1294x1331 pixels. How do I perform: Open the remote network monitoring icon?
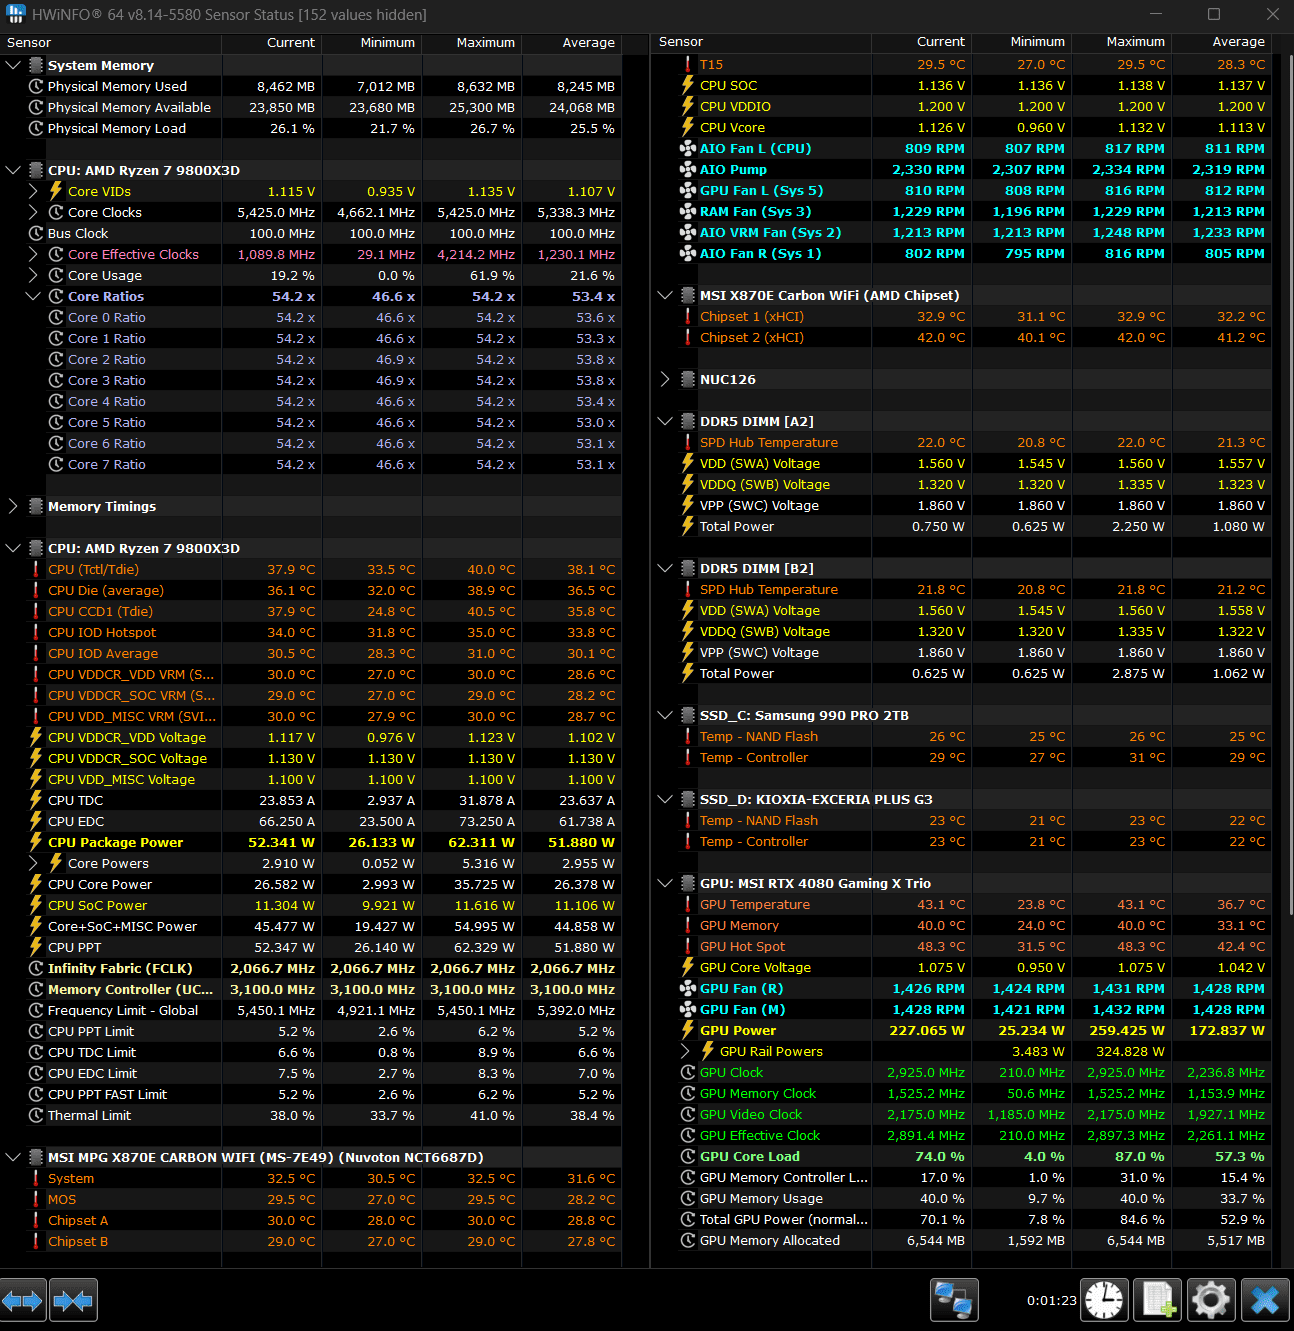point(954,1301)
